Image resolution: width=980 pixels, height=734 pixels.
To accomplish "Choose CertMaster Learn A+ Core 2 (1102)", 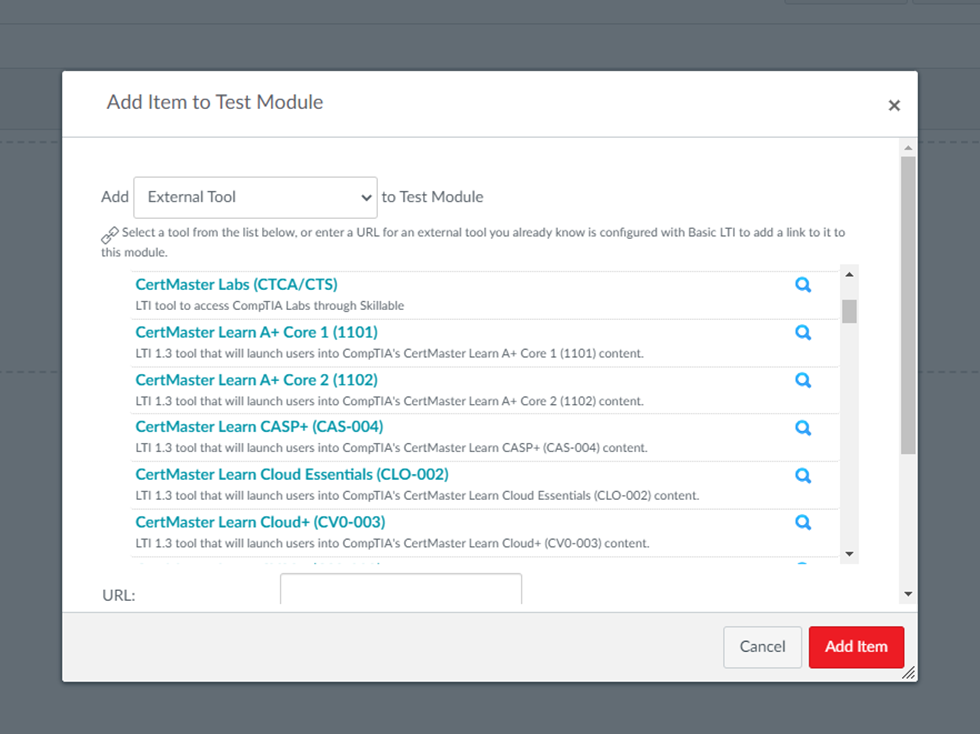I will tap(256, 380).
